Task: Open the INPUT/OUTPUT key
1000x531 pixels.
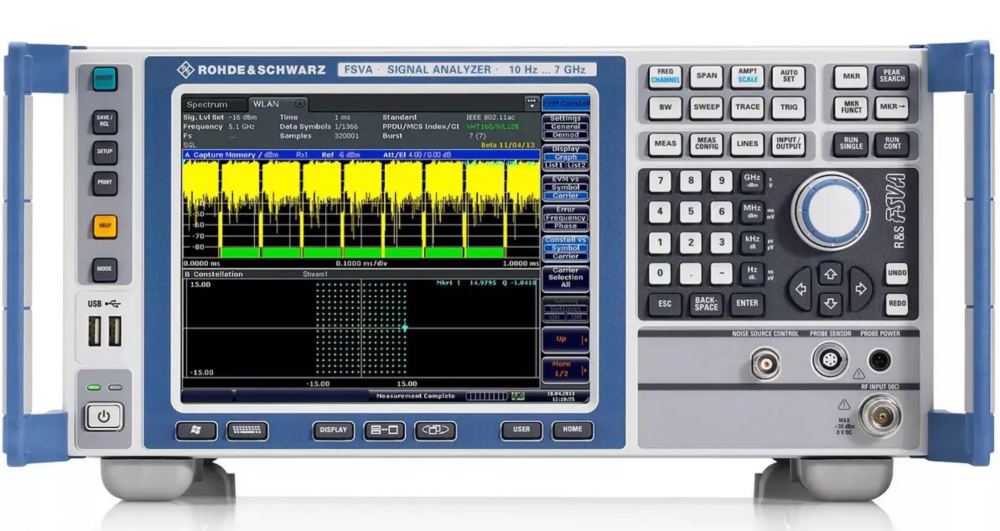Action: click(x=789, y=145)
